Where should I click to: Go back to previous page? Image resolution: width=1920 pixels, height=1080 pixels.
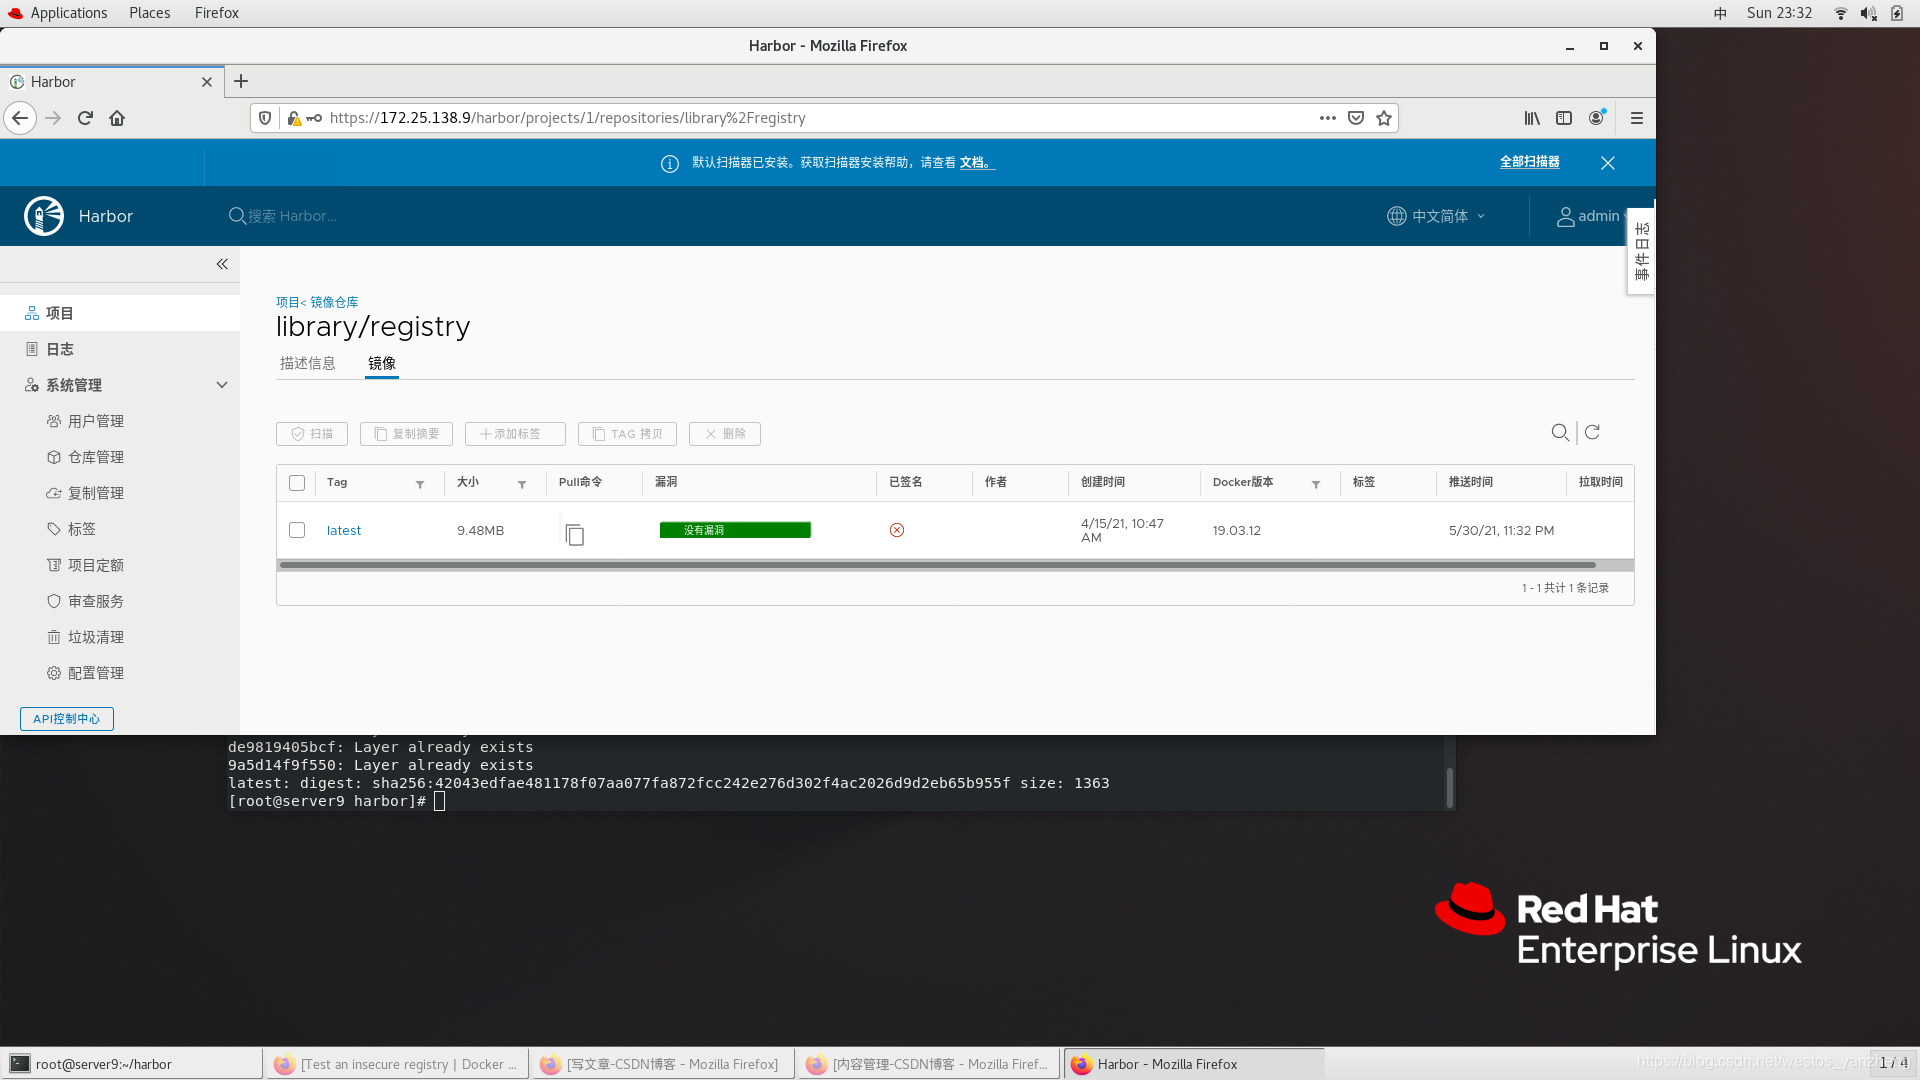(20, 118)
